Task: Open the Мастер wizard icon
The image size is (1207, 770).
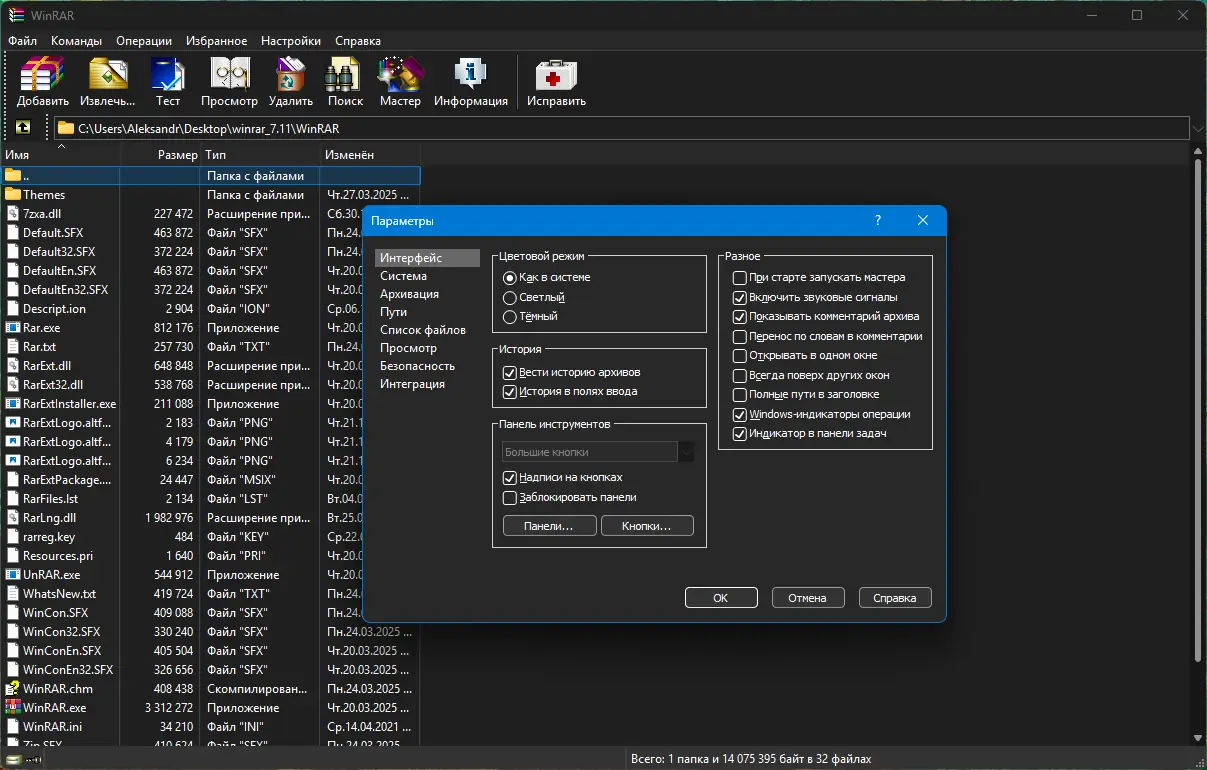Action: [400, 75]
